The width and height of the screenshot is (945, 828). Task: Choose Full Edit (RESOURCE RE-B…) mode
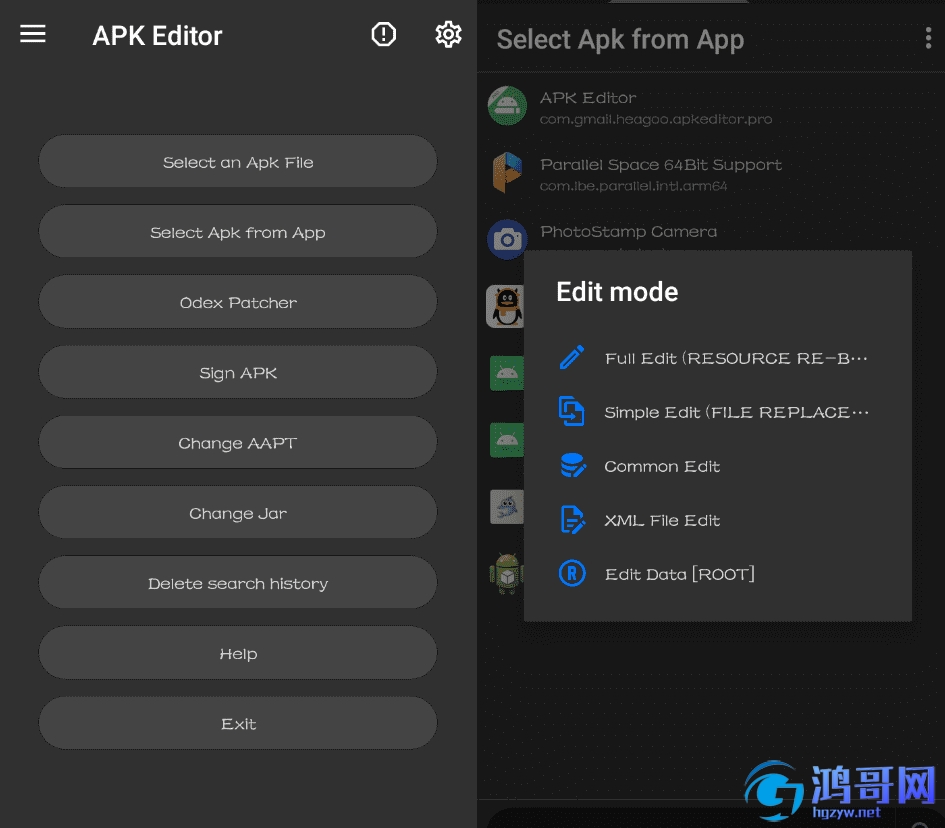click(717, 358)
